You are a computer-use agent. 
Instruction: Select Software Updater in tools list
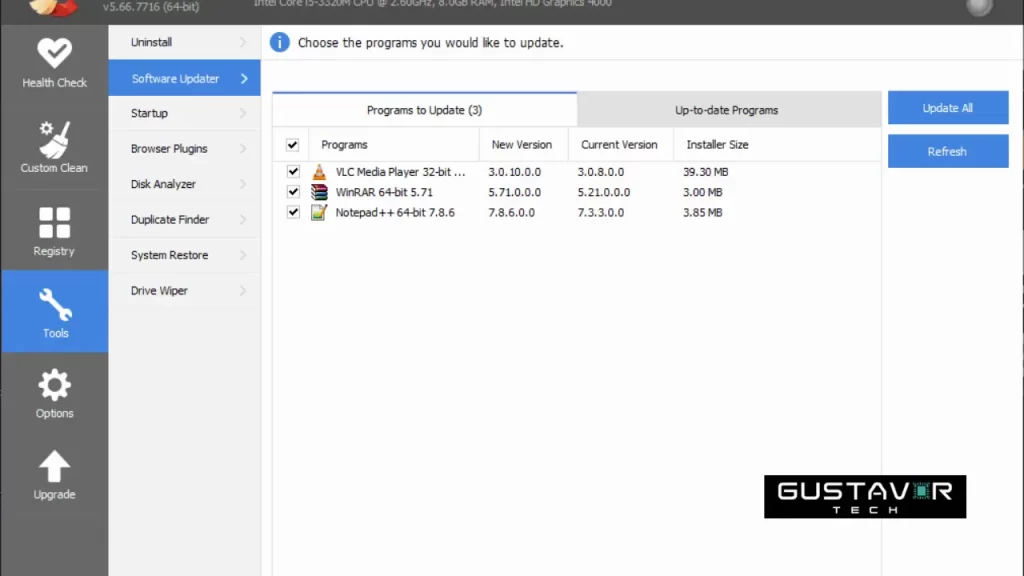coord(184,78)
